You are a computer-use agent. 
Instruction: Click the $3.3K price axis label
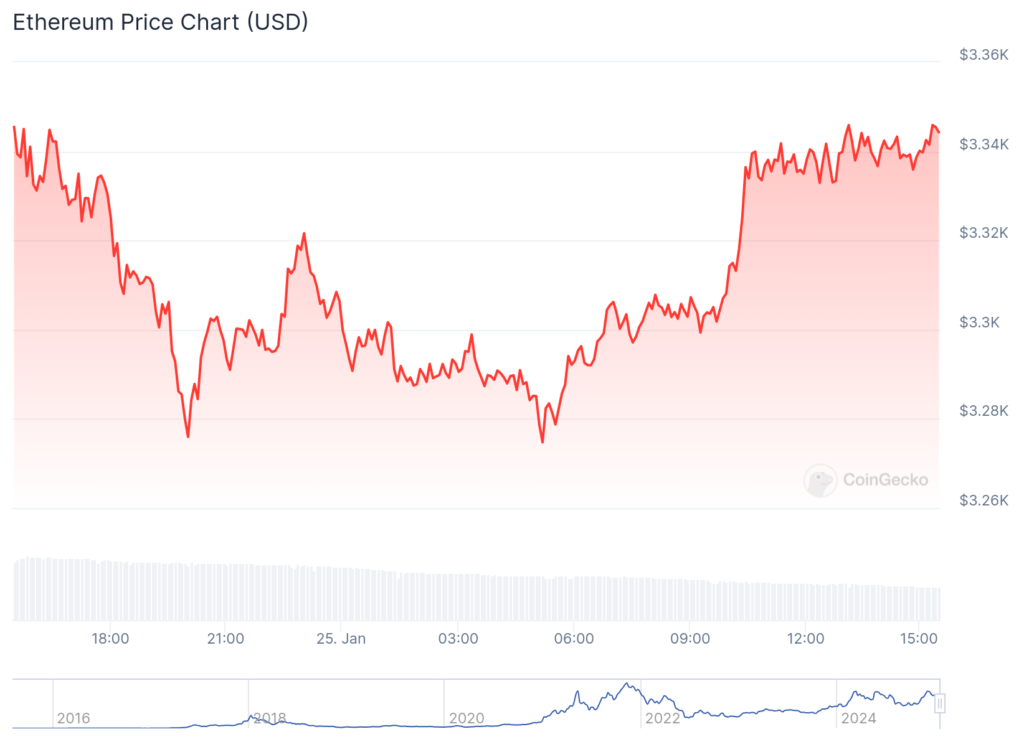pos(979,322)
